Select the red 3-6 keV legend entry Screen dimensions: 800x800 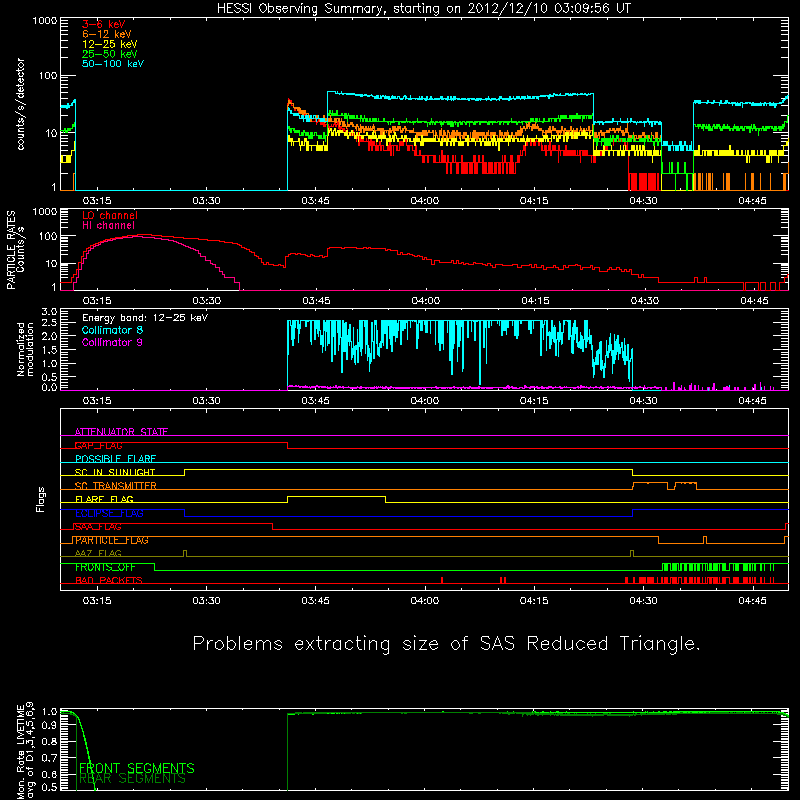coord(104,24)
